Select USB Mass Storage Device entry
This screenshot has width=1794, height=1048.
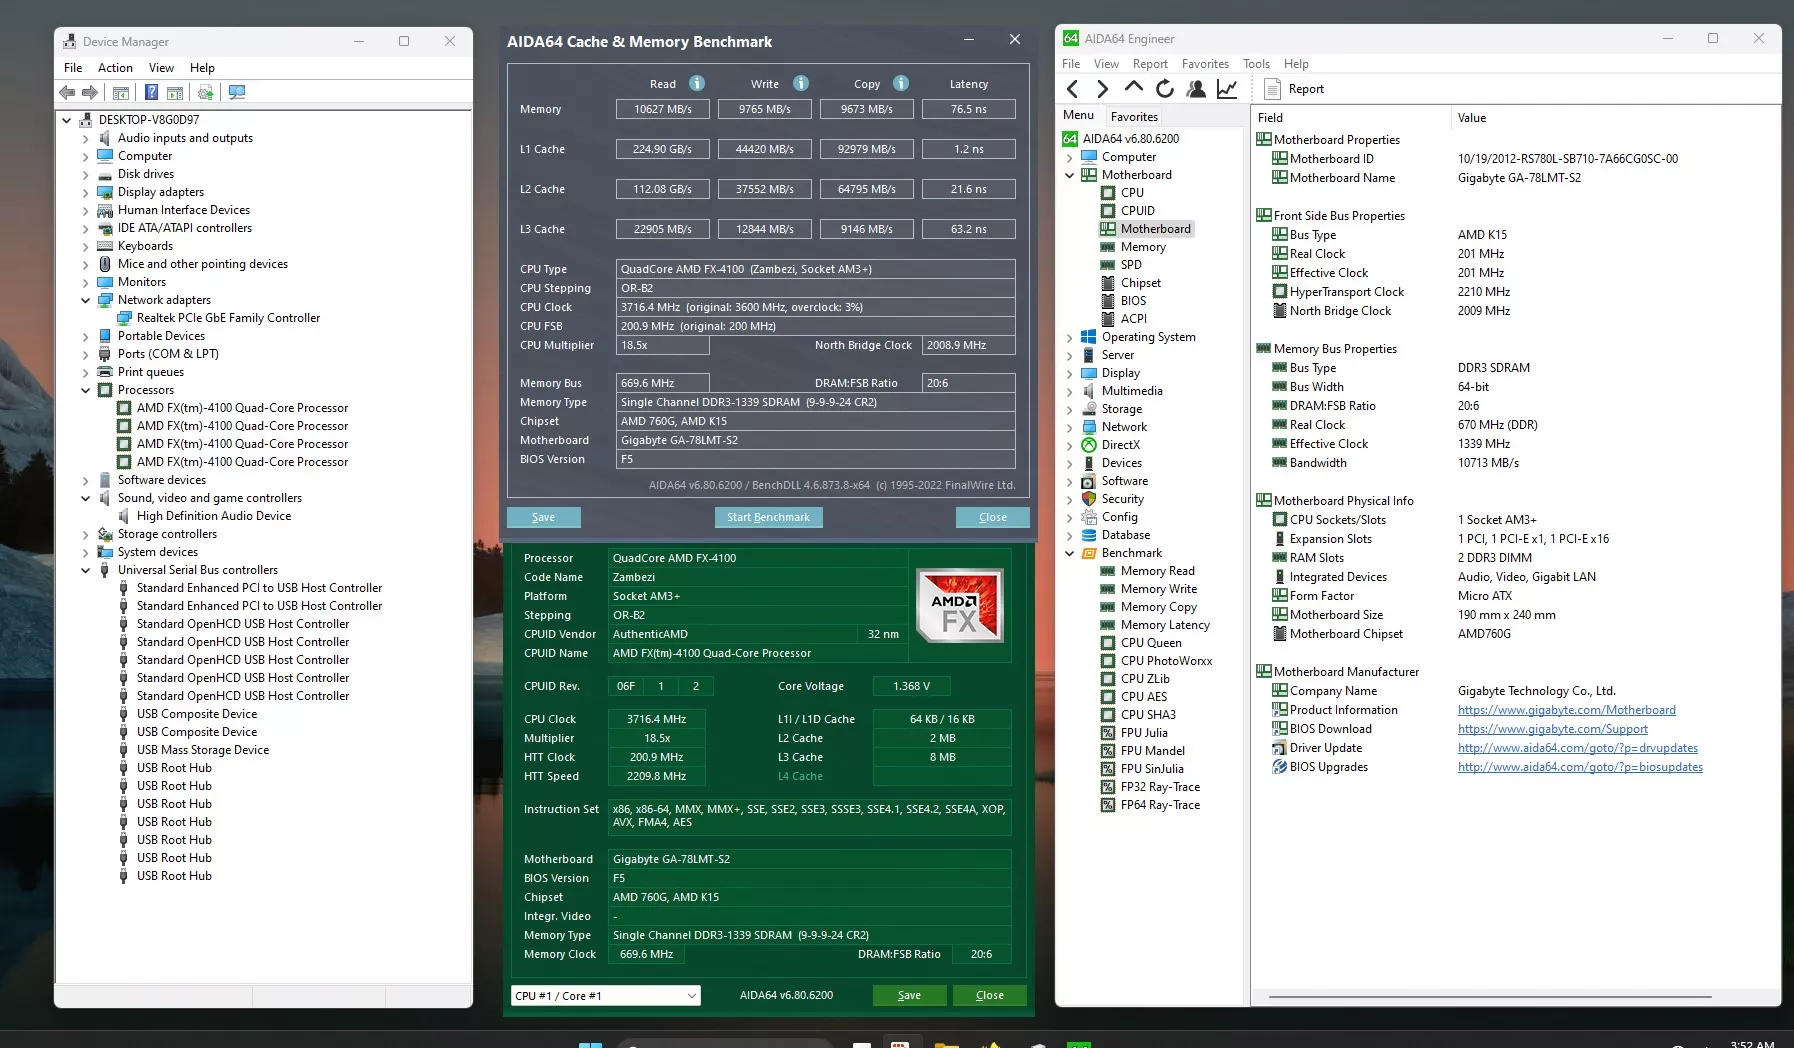(203, 750)
